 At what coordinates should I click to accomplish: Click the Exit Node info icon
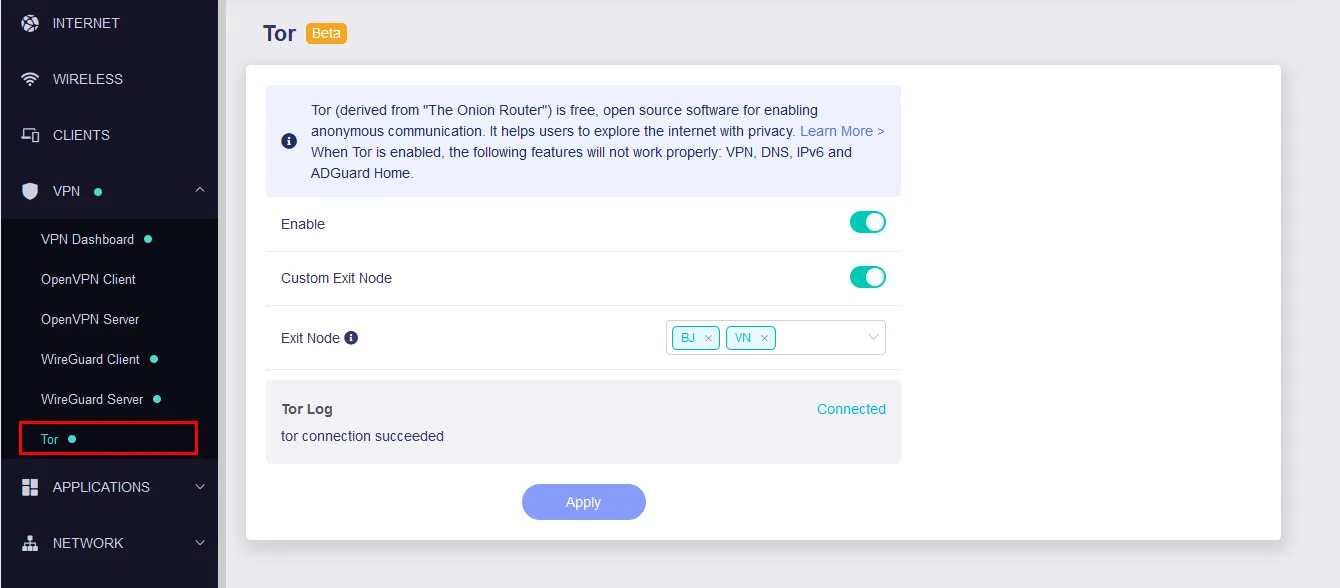tap(351, 338)
